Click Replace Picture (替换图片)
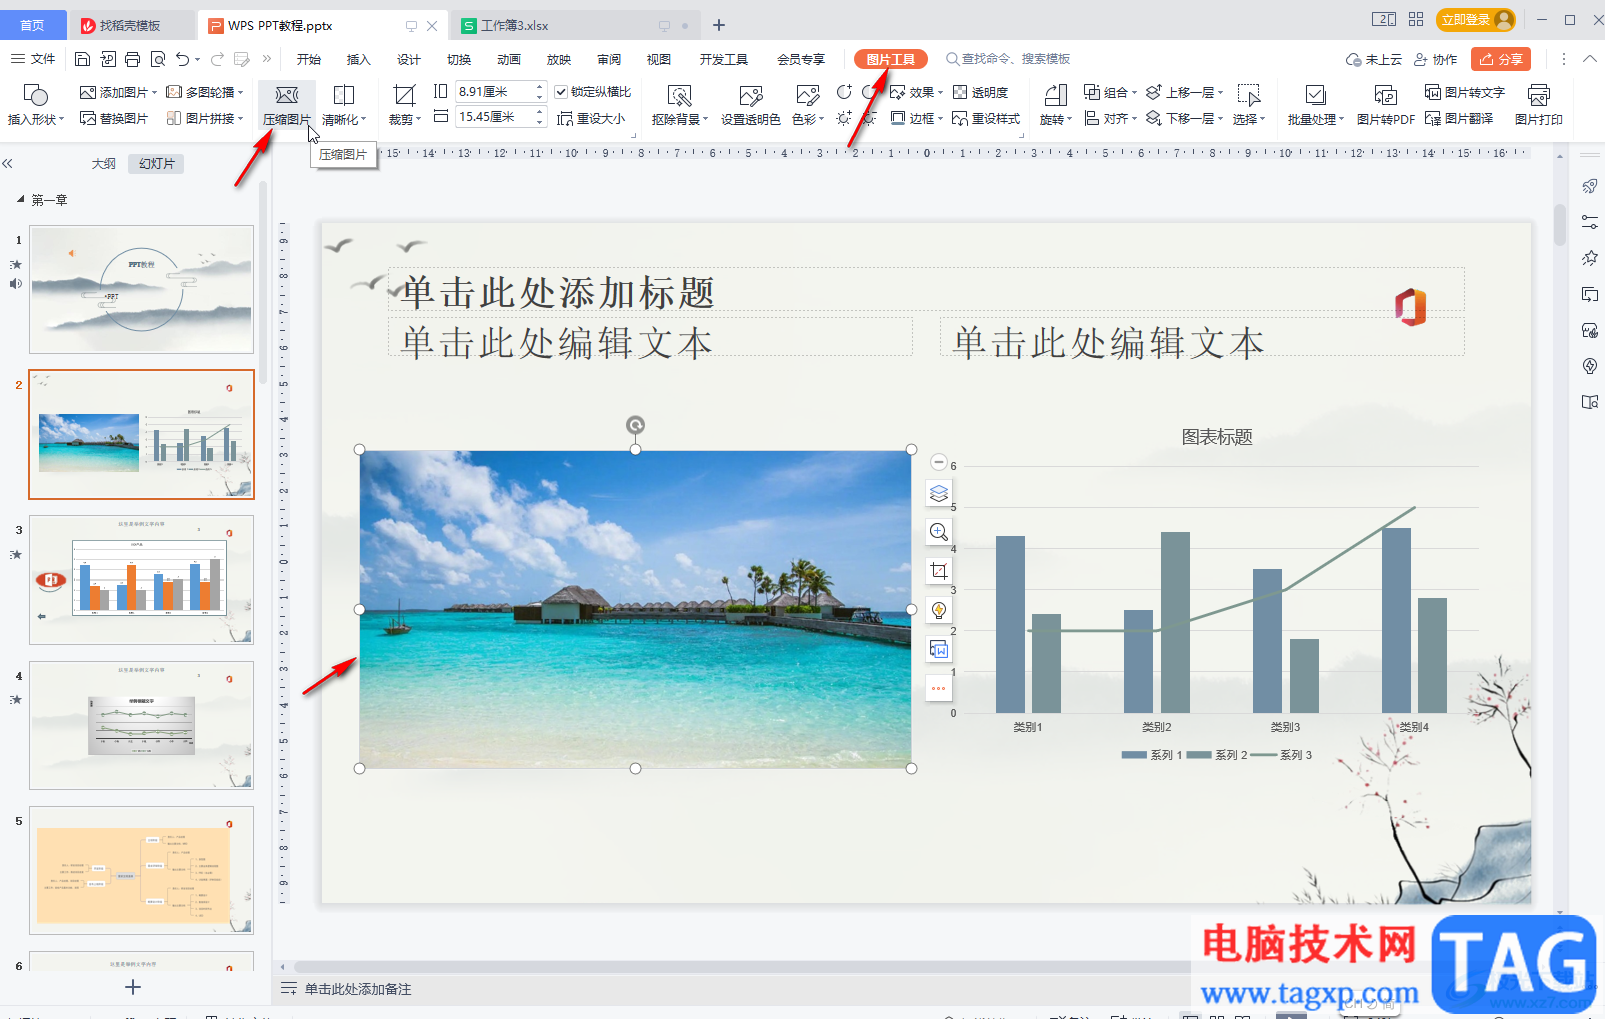 (114, 118)
